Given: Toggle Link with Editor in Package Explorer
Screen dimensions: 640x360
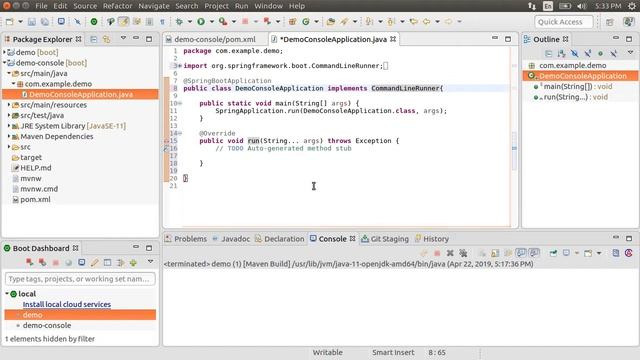Looking at the screenshot, I should [x=107, y=39].
